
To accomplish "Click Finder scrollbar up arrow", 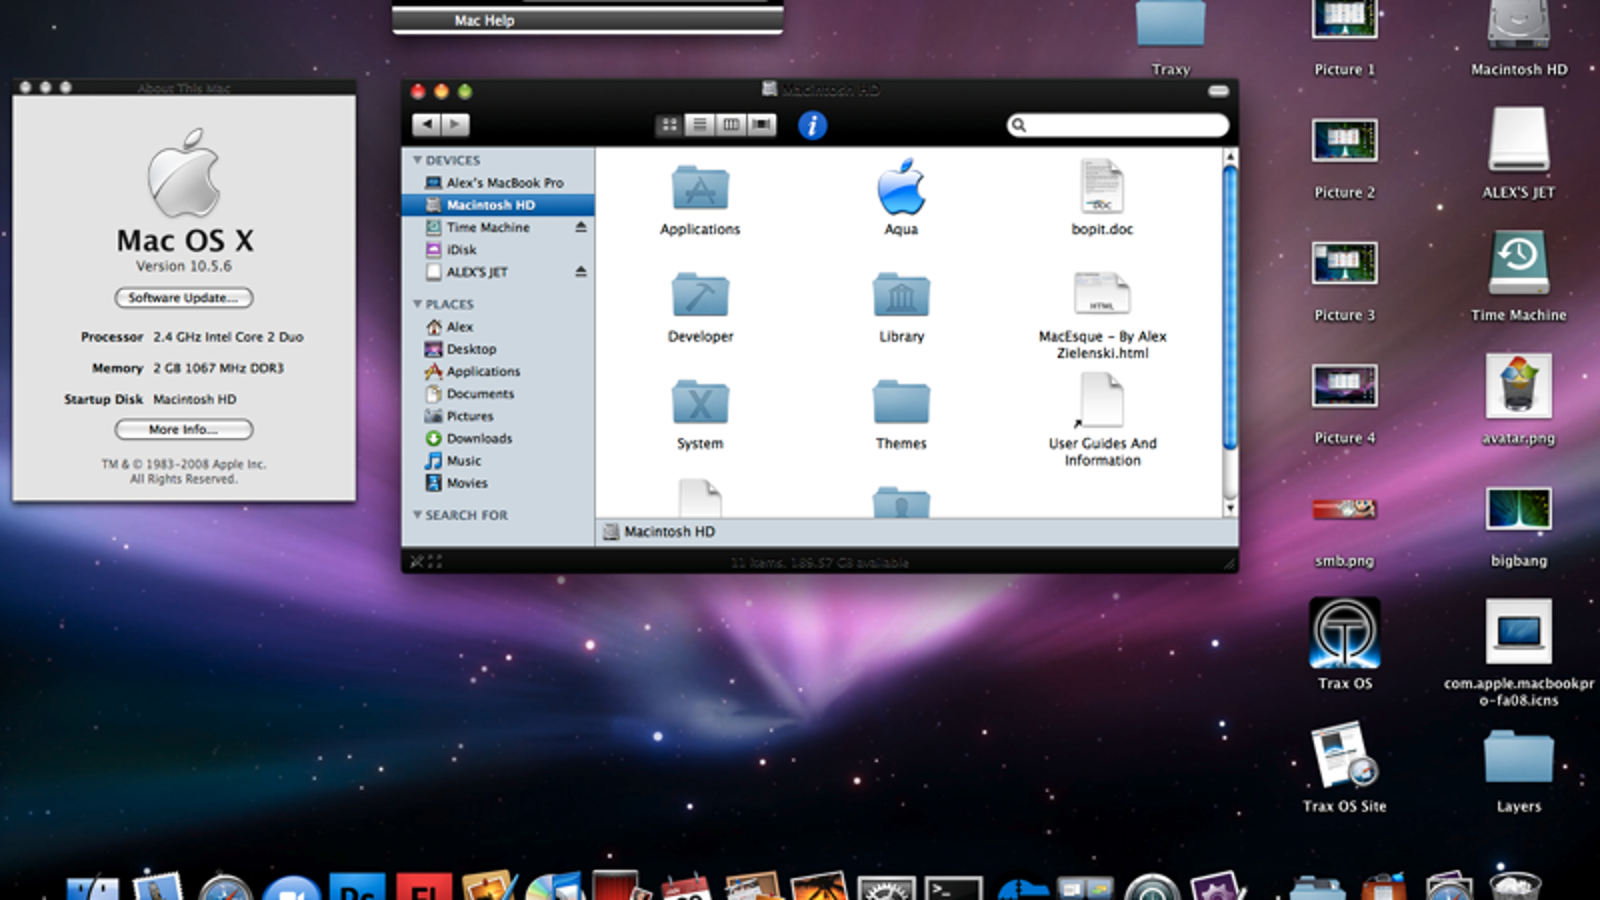I will coord(1230,157).
